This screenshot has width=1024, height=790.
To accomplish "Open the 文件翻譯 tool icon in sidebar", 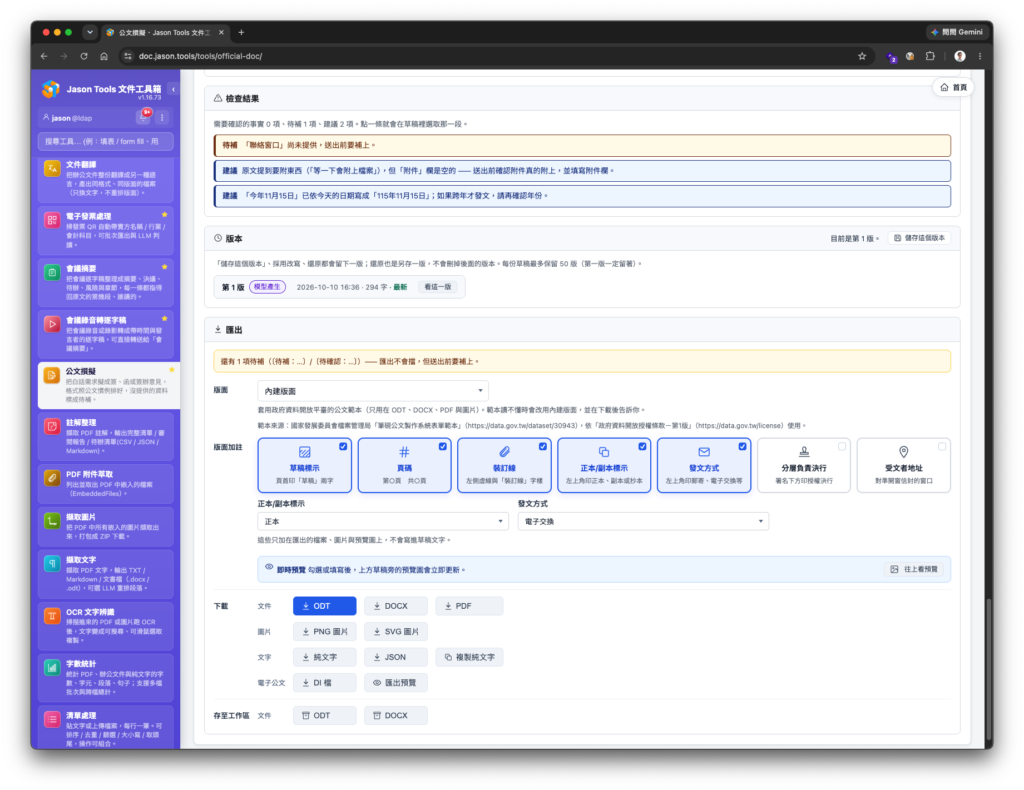I will [x=52, y=168].
